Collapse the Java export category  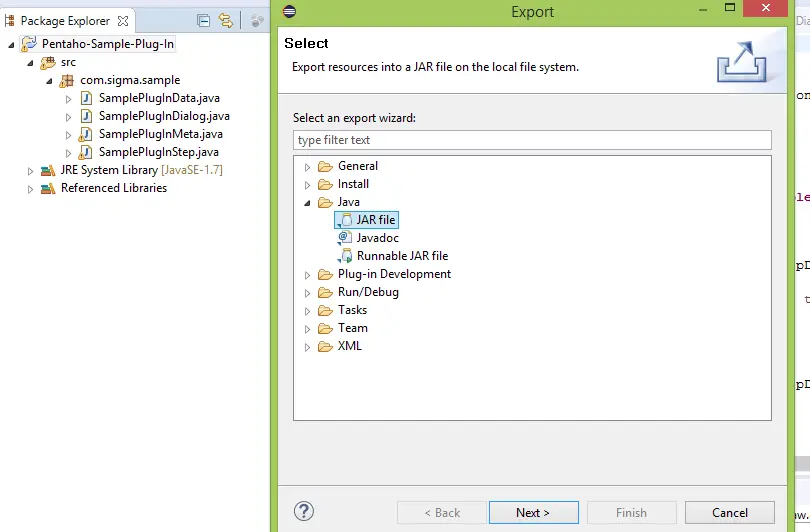click(307, 203)
